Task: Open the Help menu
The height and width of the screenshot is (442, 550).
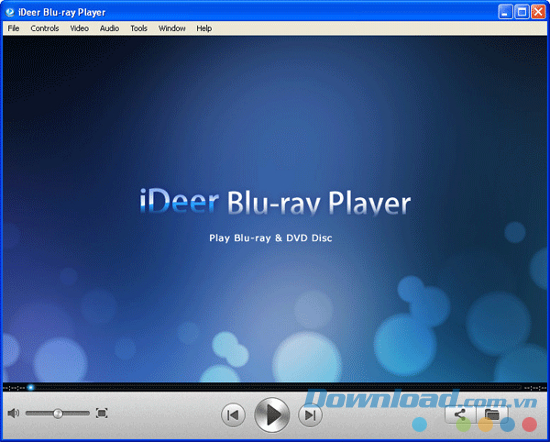Action: (204, 28)
